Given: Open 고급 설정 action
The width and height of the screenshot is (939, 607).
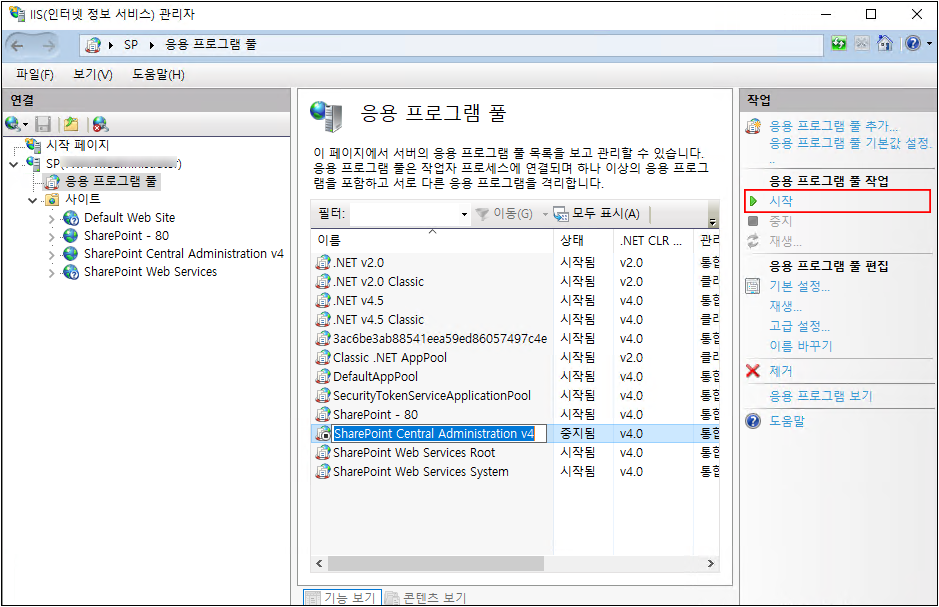Looking at the screenshot, I should click(799, 326).
